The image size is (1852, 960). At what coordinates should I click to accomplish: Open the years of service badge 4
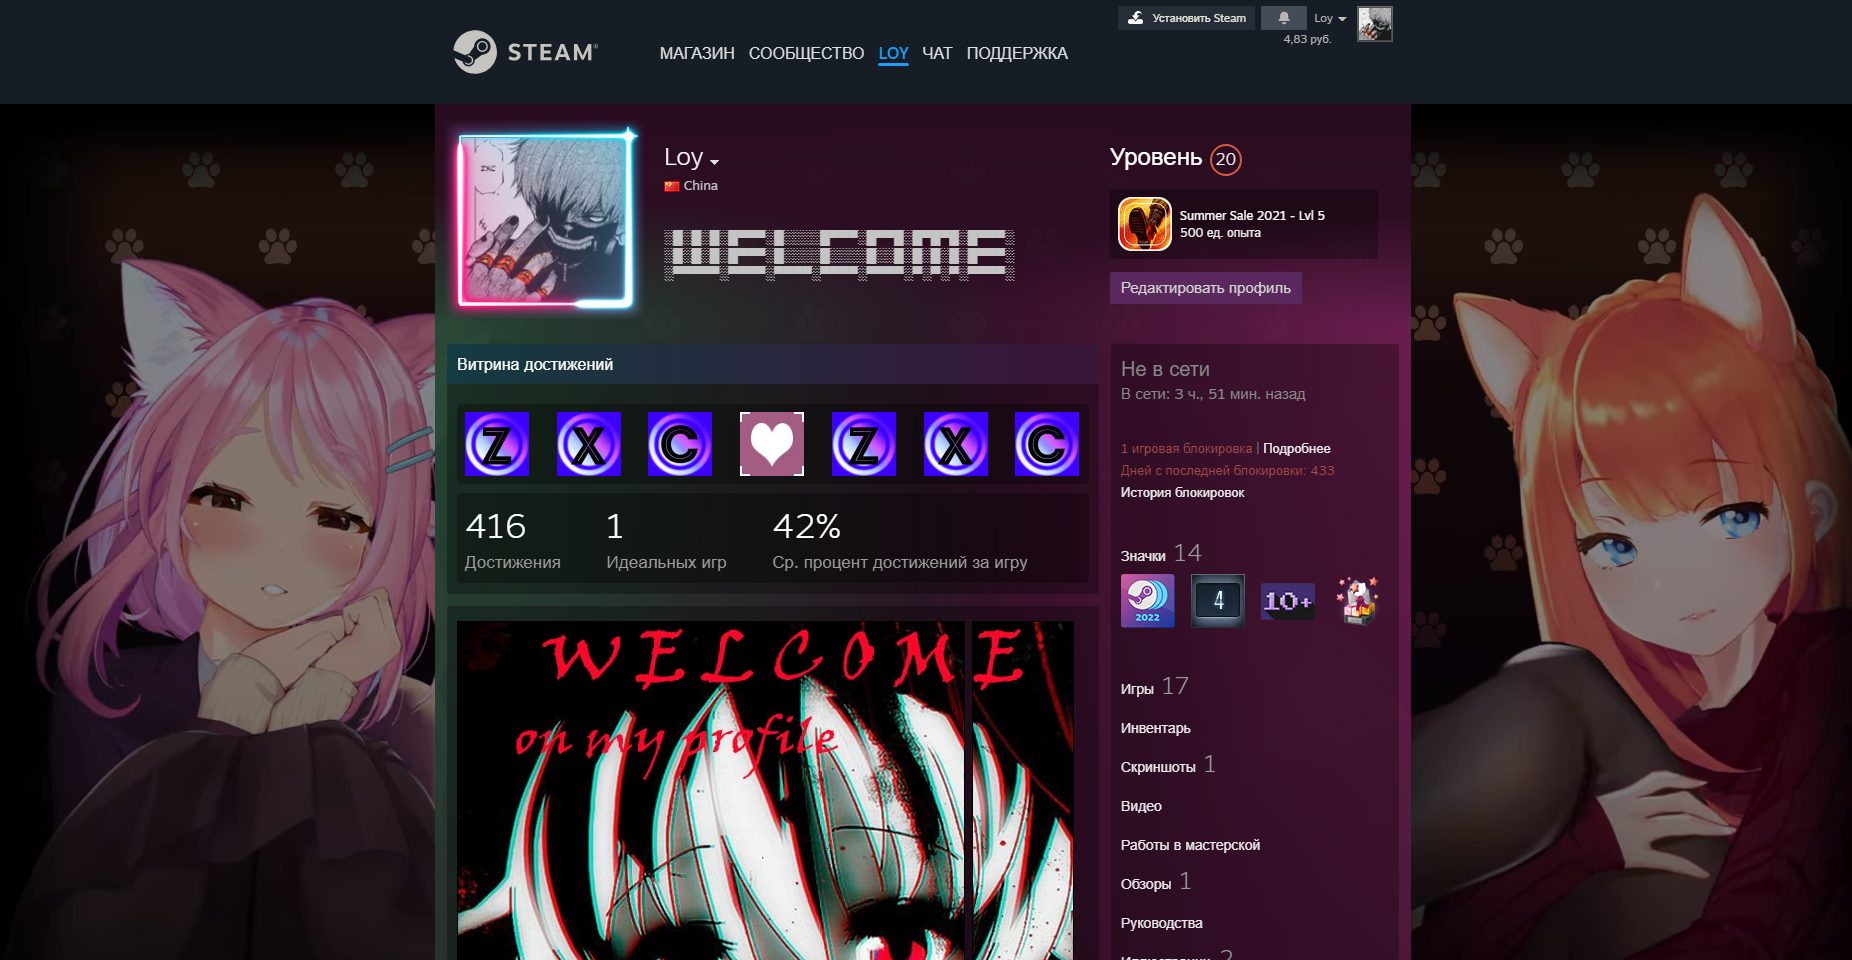tap(1218, 601)
